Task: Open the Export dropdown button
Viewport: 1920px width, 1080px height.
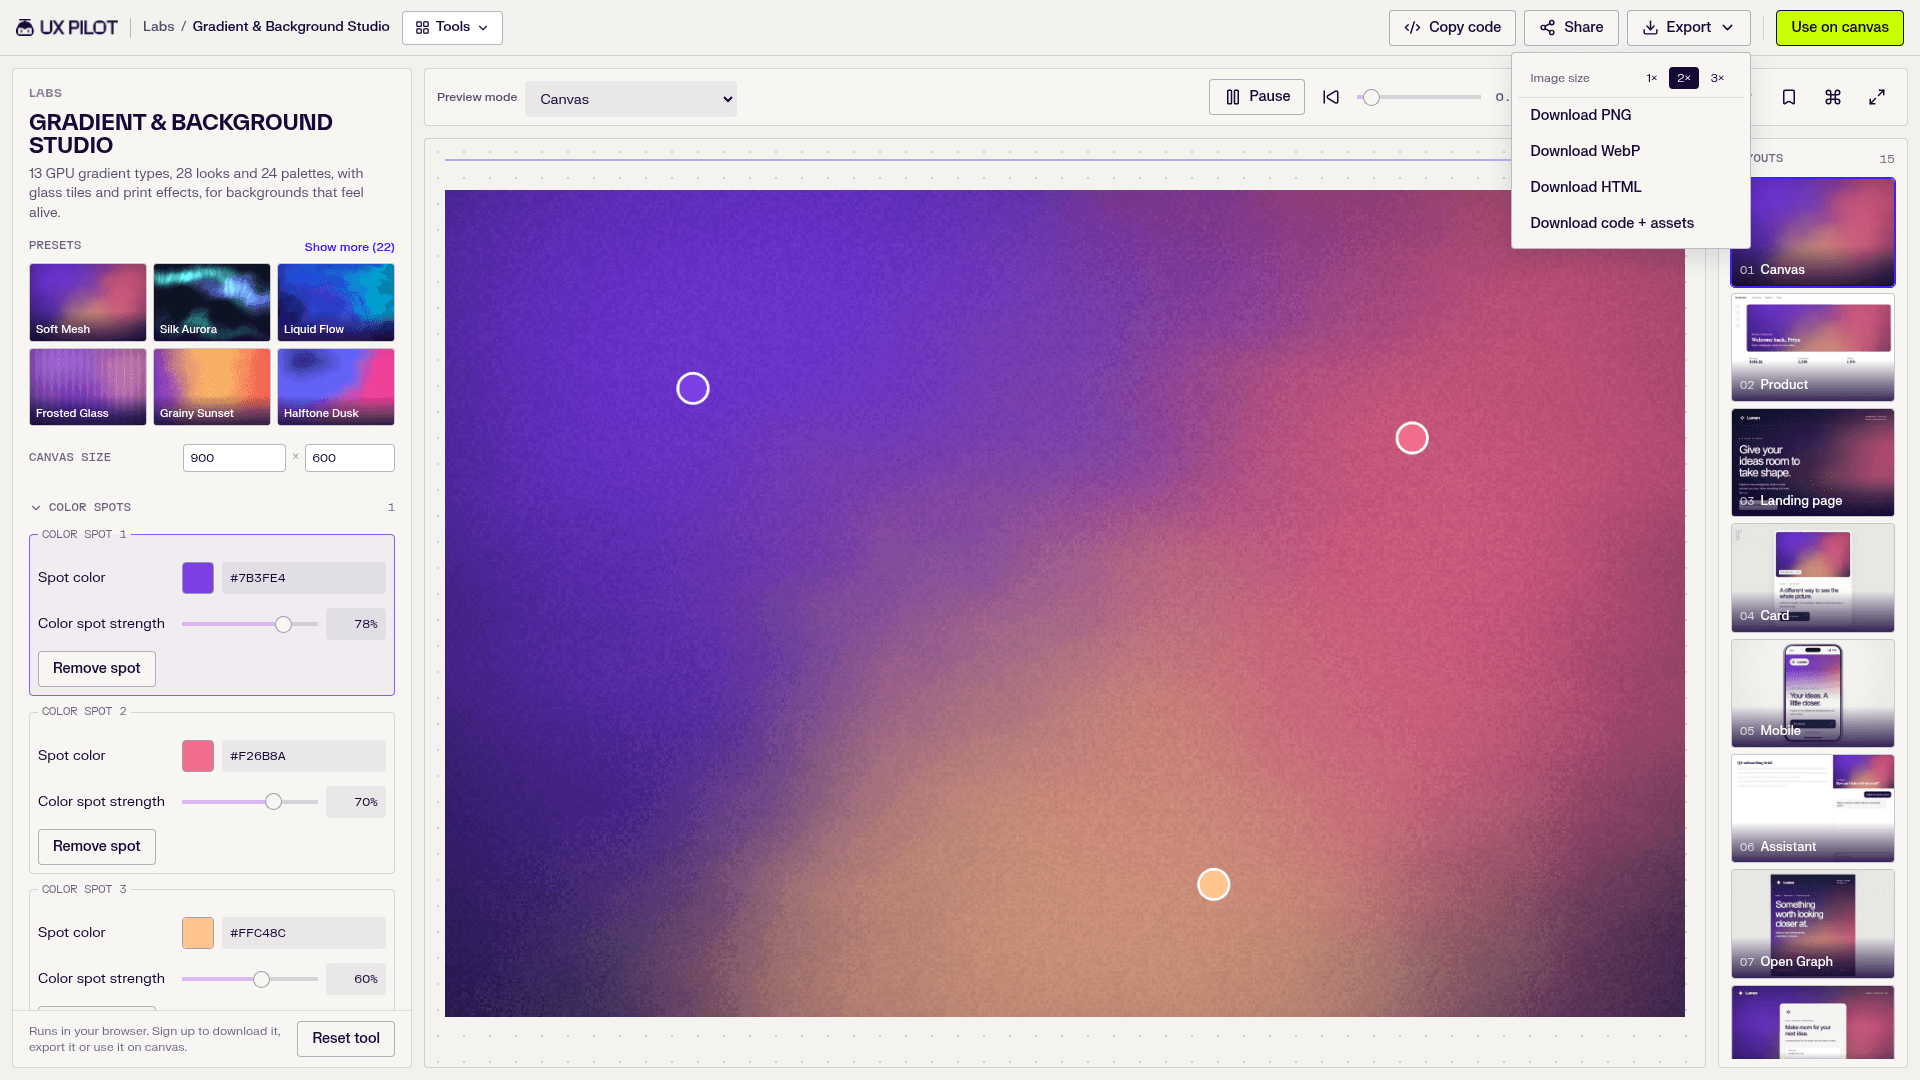Action: point(1688,28)
